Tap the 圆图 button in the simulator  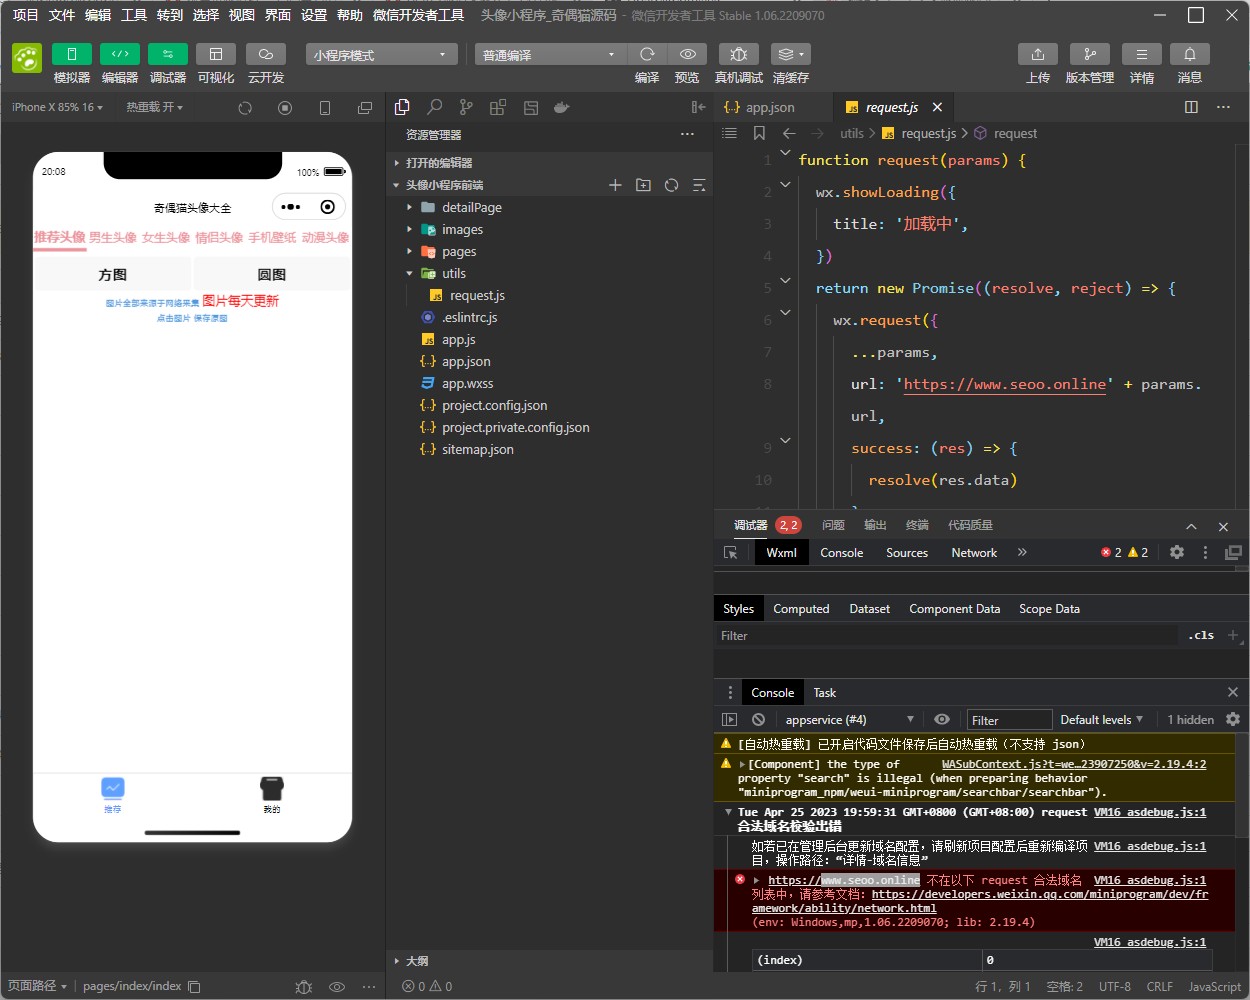pos(272,275)
